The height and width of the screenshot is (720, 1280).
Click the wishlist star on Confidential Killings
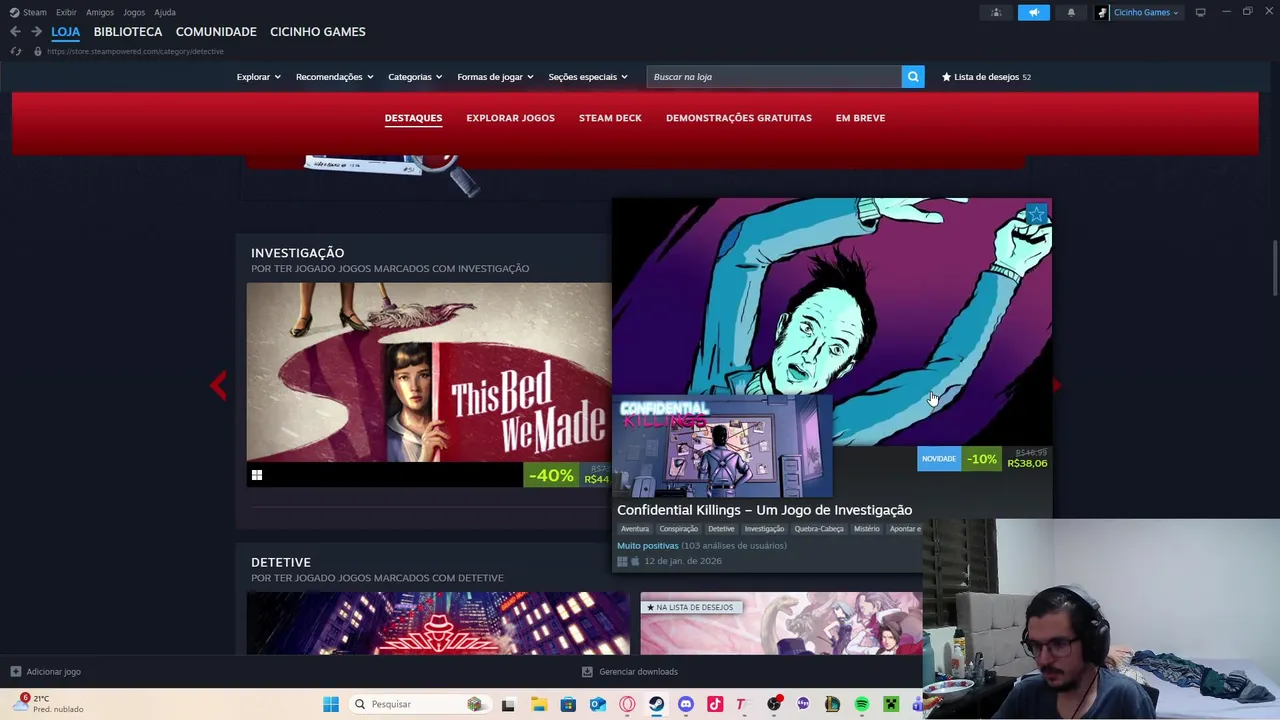1037,214
